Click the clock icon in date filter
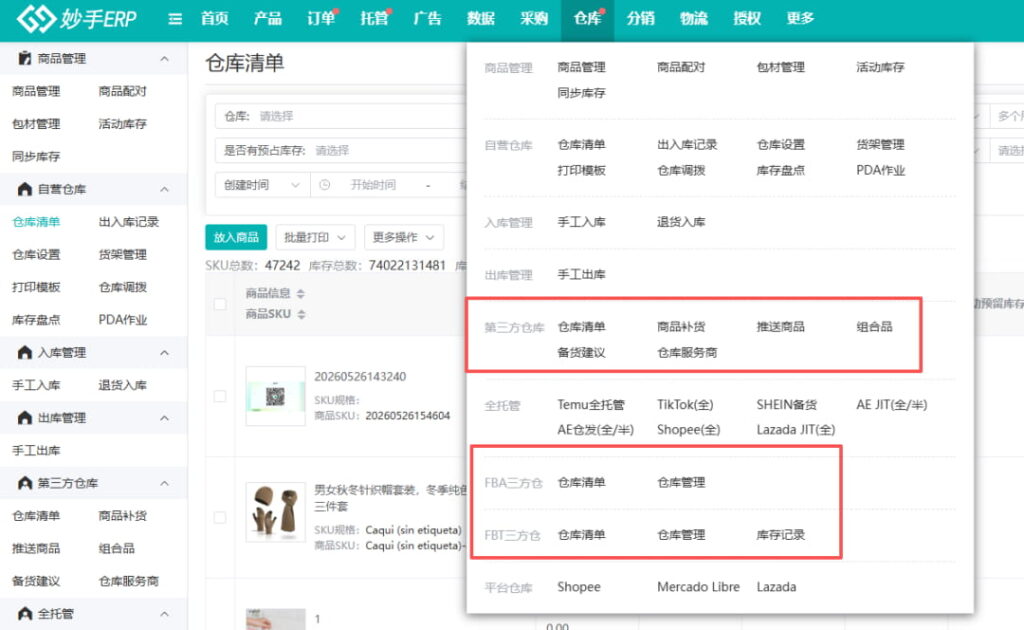 (325, 185)
